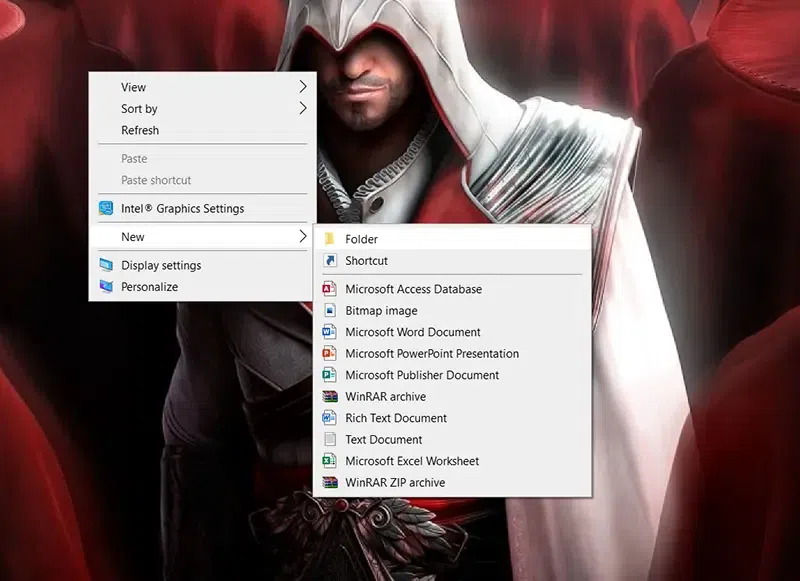
Task: Click the WinRAR ZIP archive icon
Action: coord(330,482)
